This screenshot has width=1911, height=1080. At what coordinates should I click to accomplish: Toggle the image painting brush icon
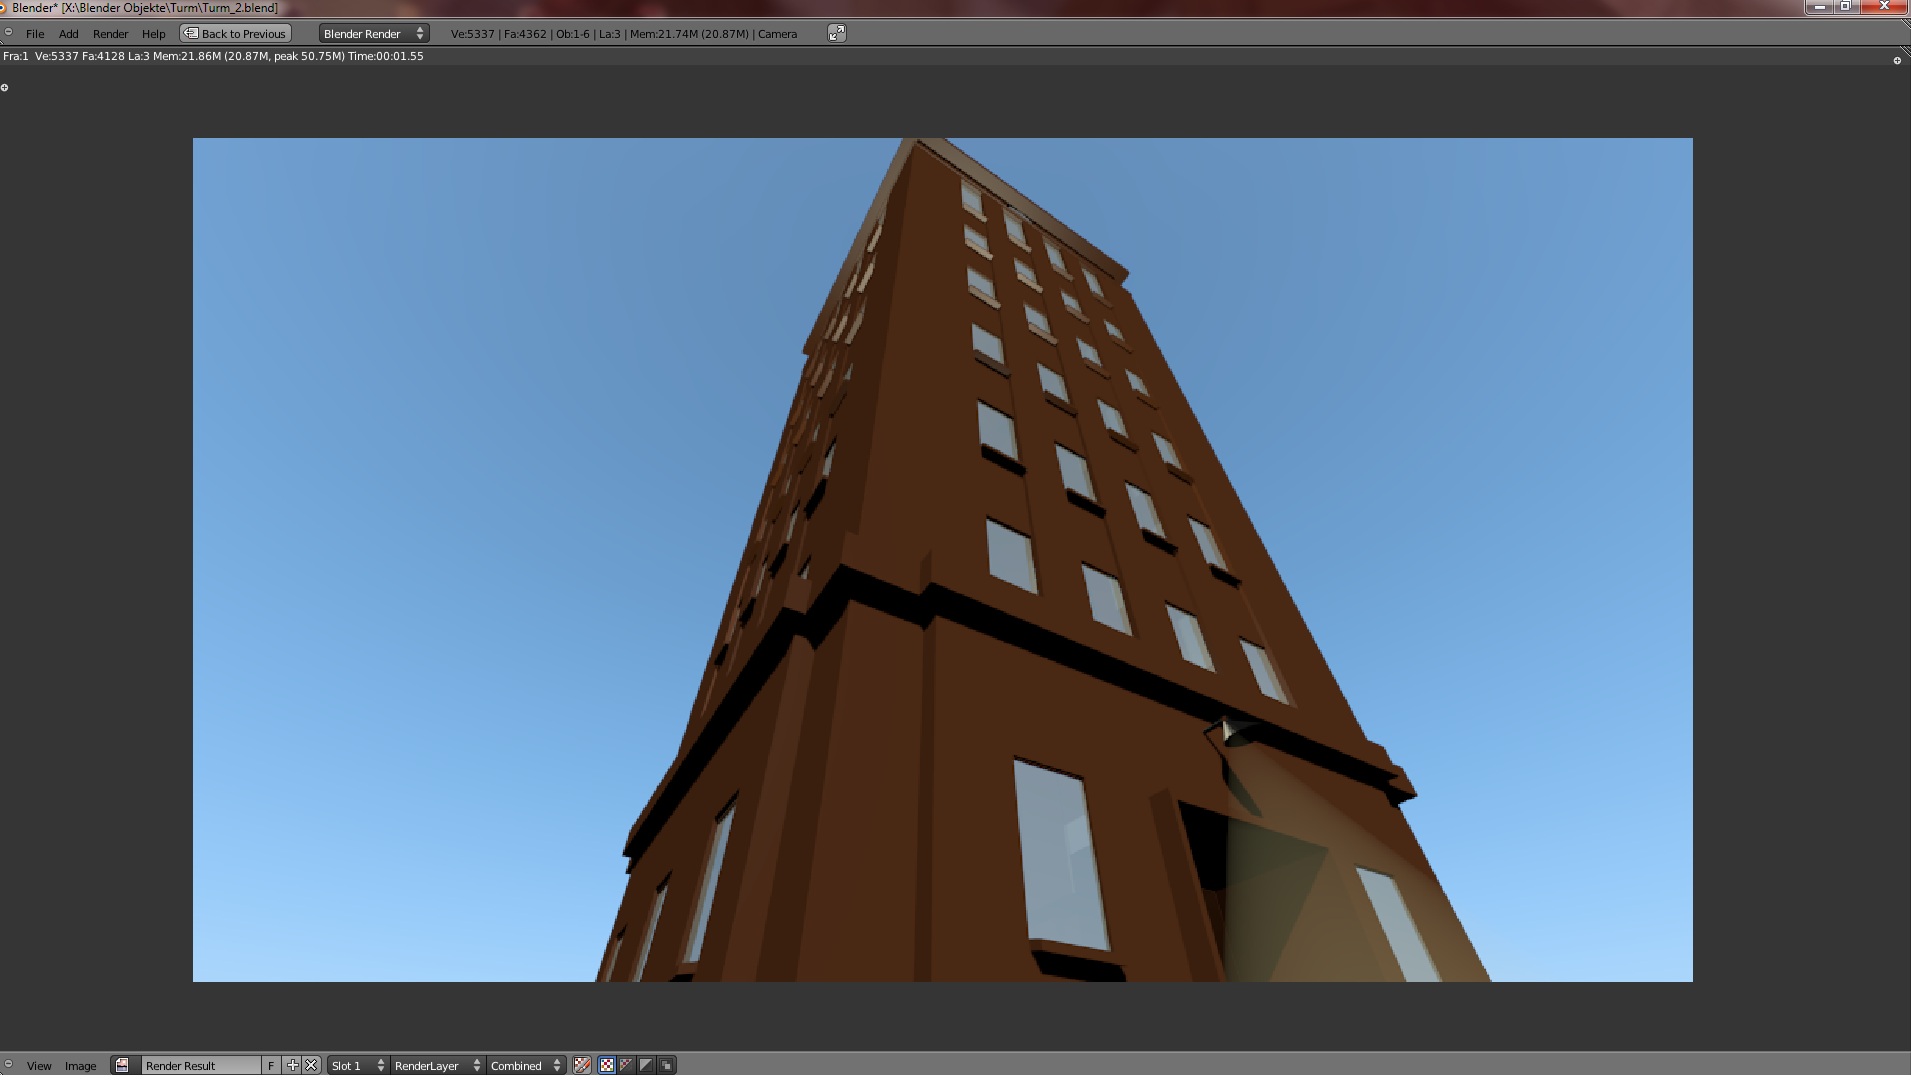coord(582,1066)
